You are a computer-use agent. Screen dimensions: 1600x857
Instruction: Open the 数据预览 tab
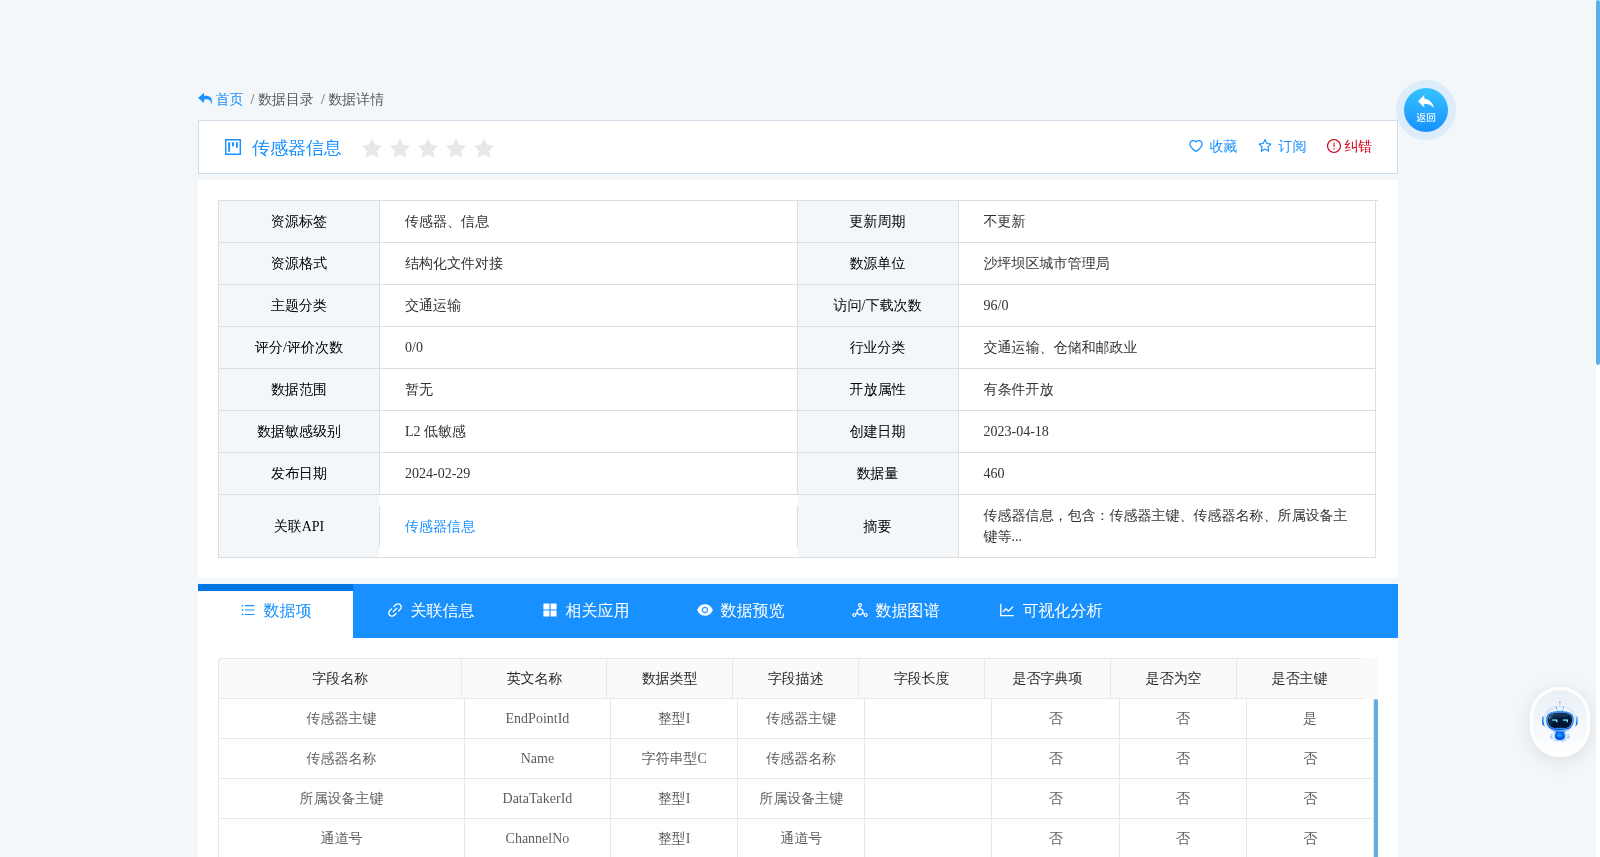coord(741,611)
